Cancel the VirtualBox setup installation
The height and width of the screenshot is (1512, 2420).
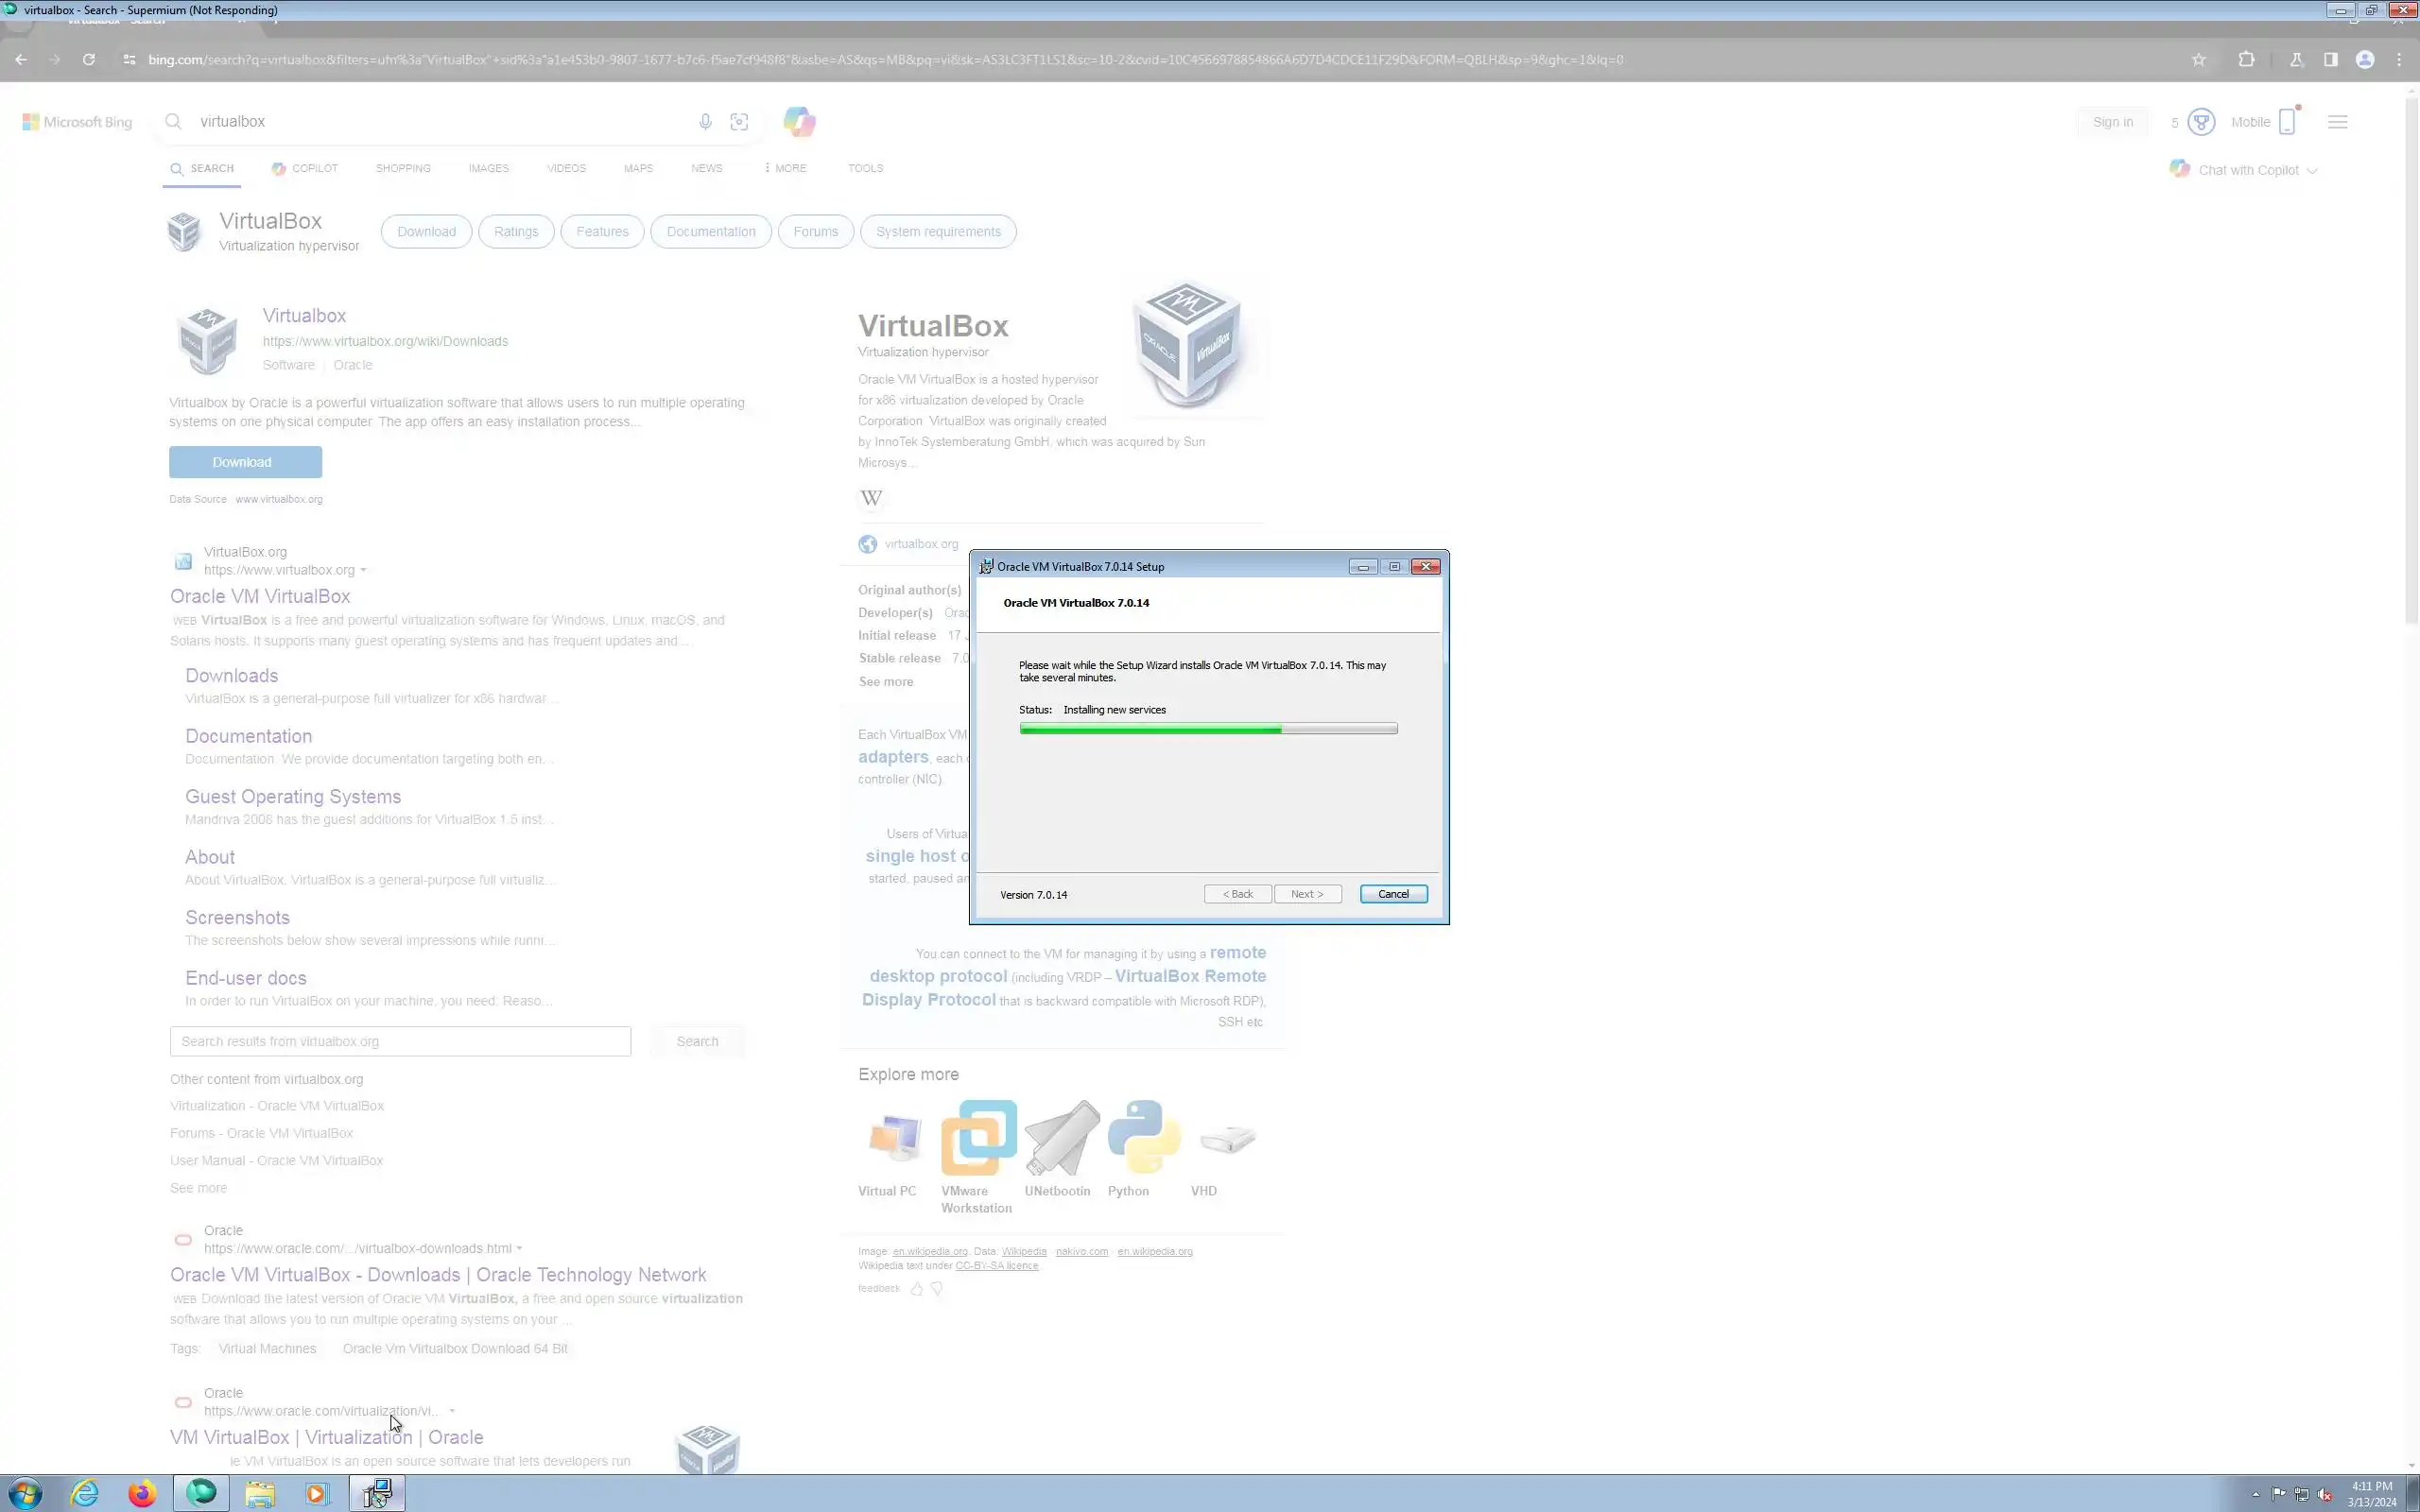coord(1392,894)
